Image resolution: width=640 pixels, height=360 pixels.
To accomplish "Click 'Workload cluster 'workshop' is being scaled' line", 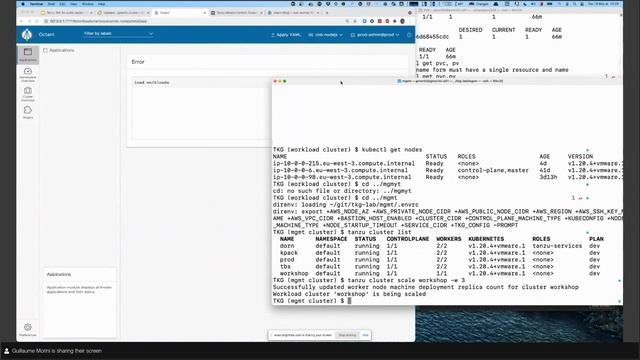I will click(349, 294).
